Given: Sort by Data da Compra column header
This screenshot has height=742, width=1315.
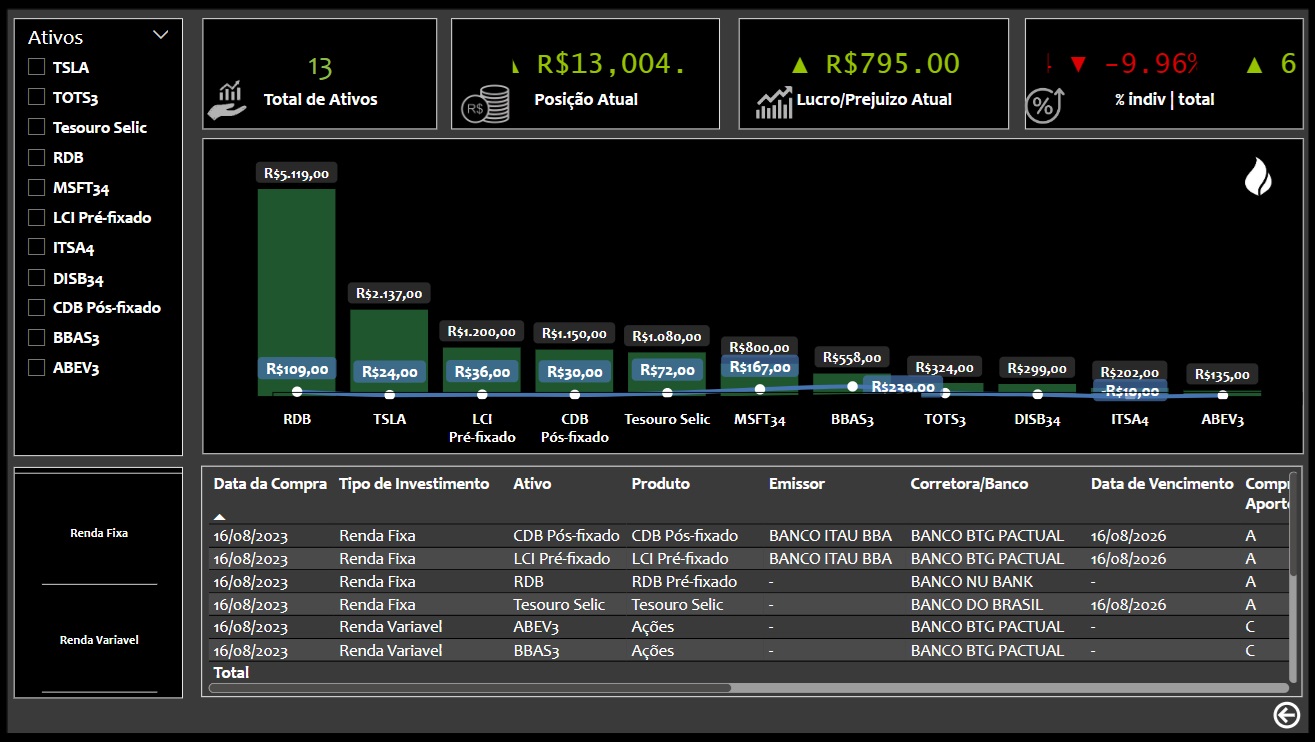Looking at the screenshot, I should click(270, 484).
